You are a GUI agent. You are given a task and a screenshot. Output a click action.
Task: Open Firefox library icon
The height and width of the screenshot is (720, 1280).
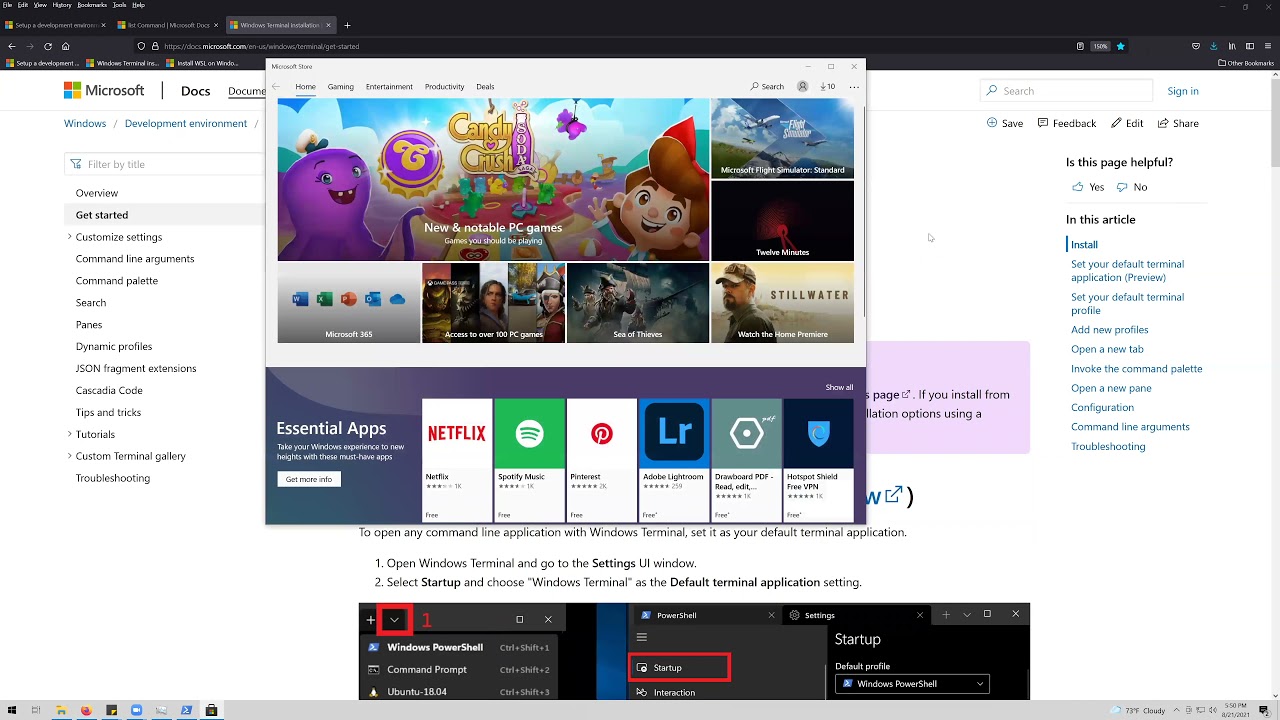click(x=1231, y=46)
